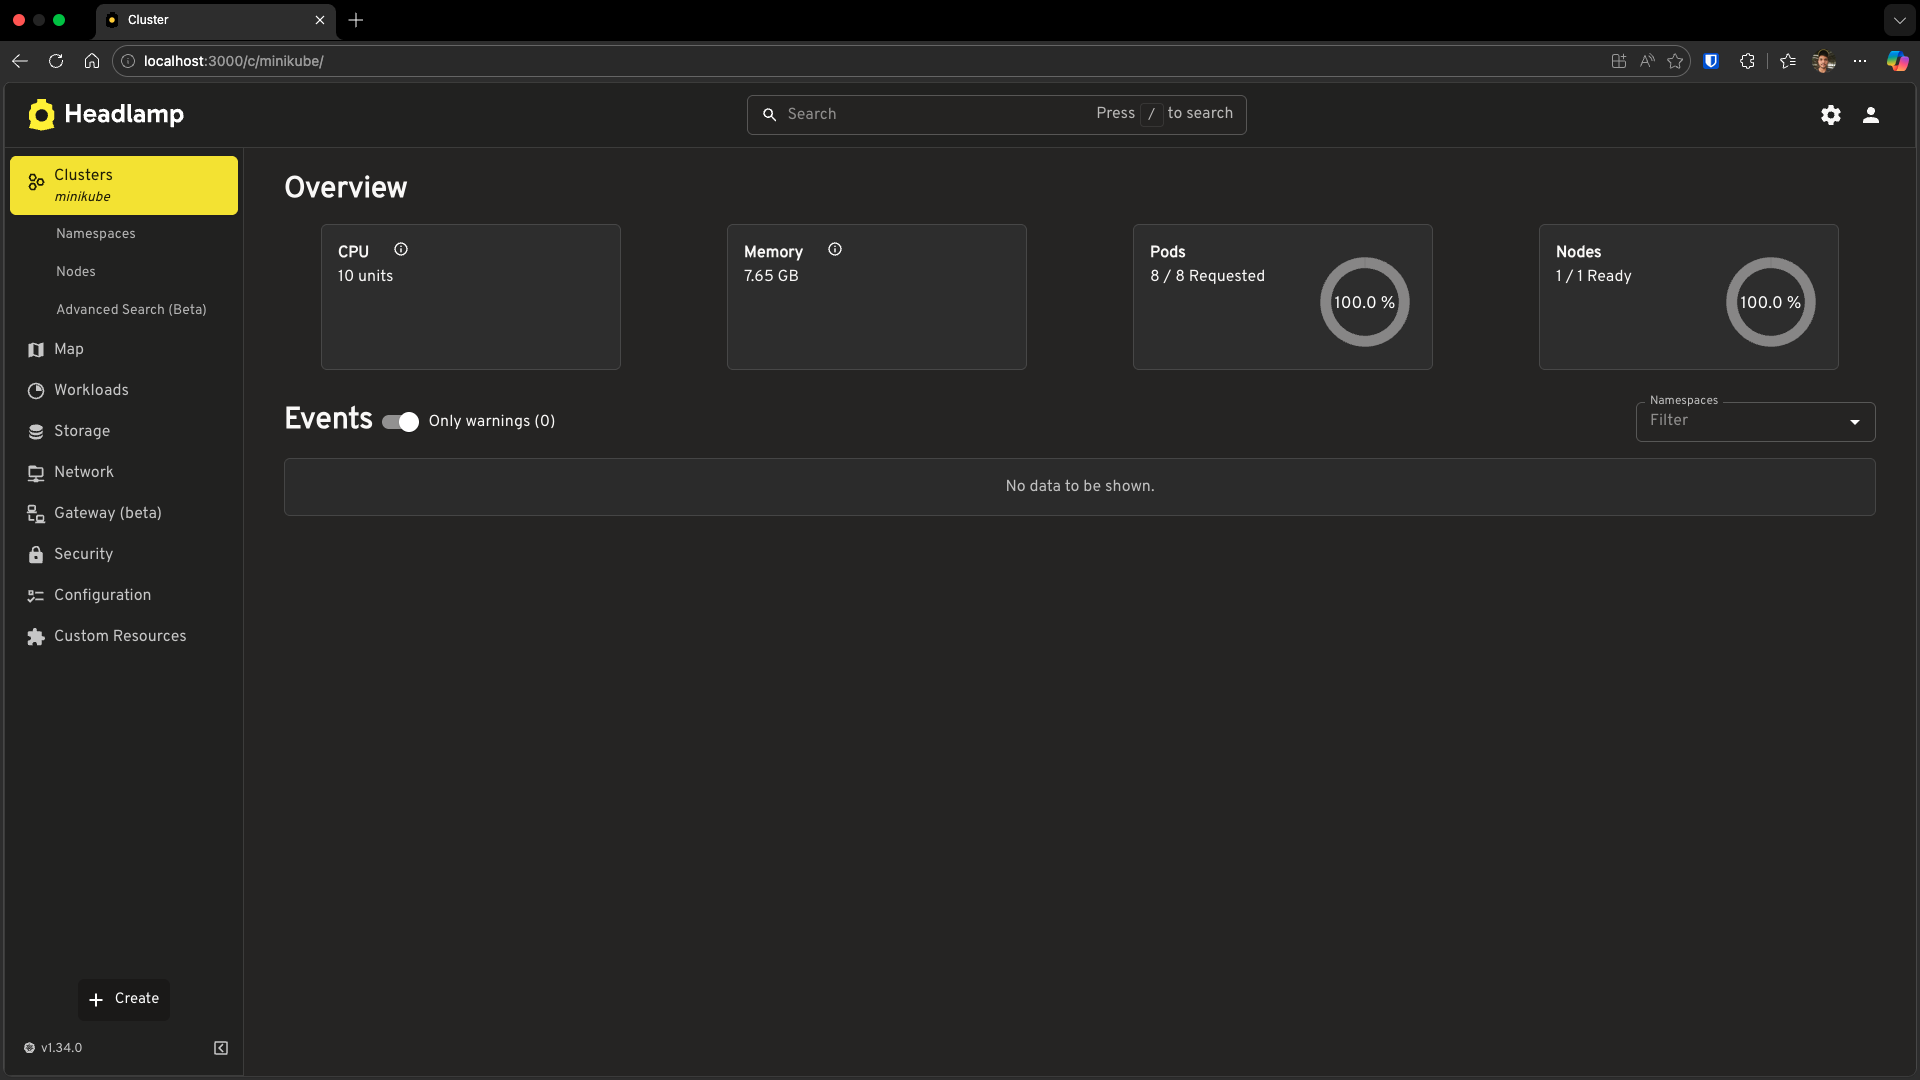The width and height of the screenshot is (1920, 1080).
Task: Toggle Only warnings for Events
Action: (x=399, y=422)
